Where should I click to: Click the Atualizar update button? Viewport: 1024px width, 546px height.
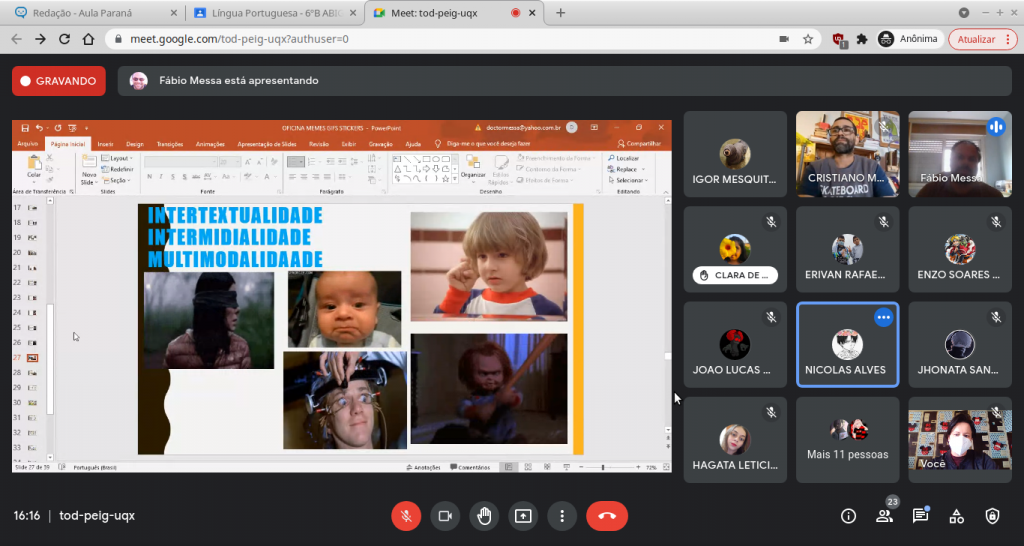(983, 39)
